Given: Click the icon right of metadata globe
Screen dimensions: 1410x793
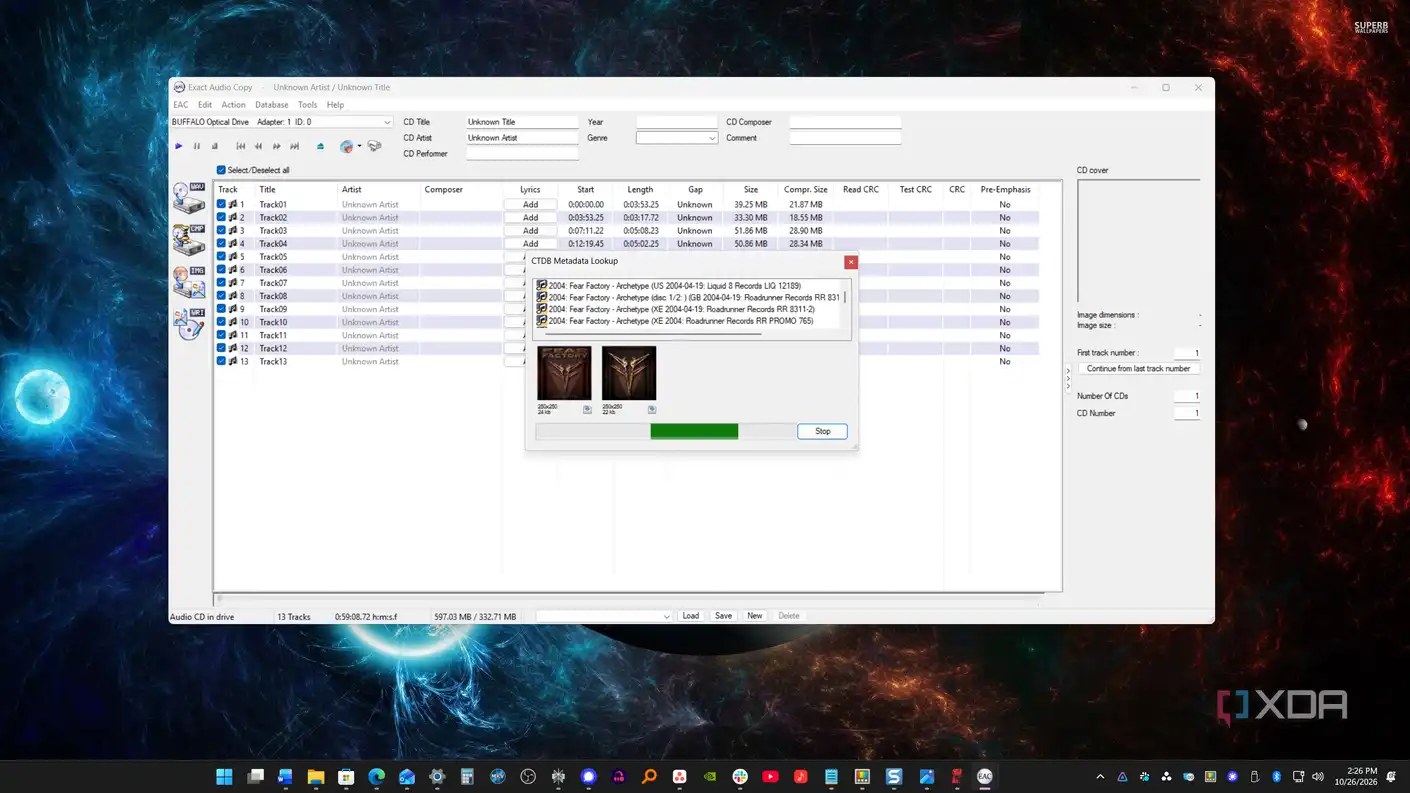Looking at the screenshot, I should [x=374, y=146].
